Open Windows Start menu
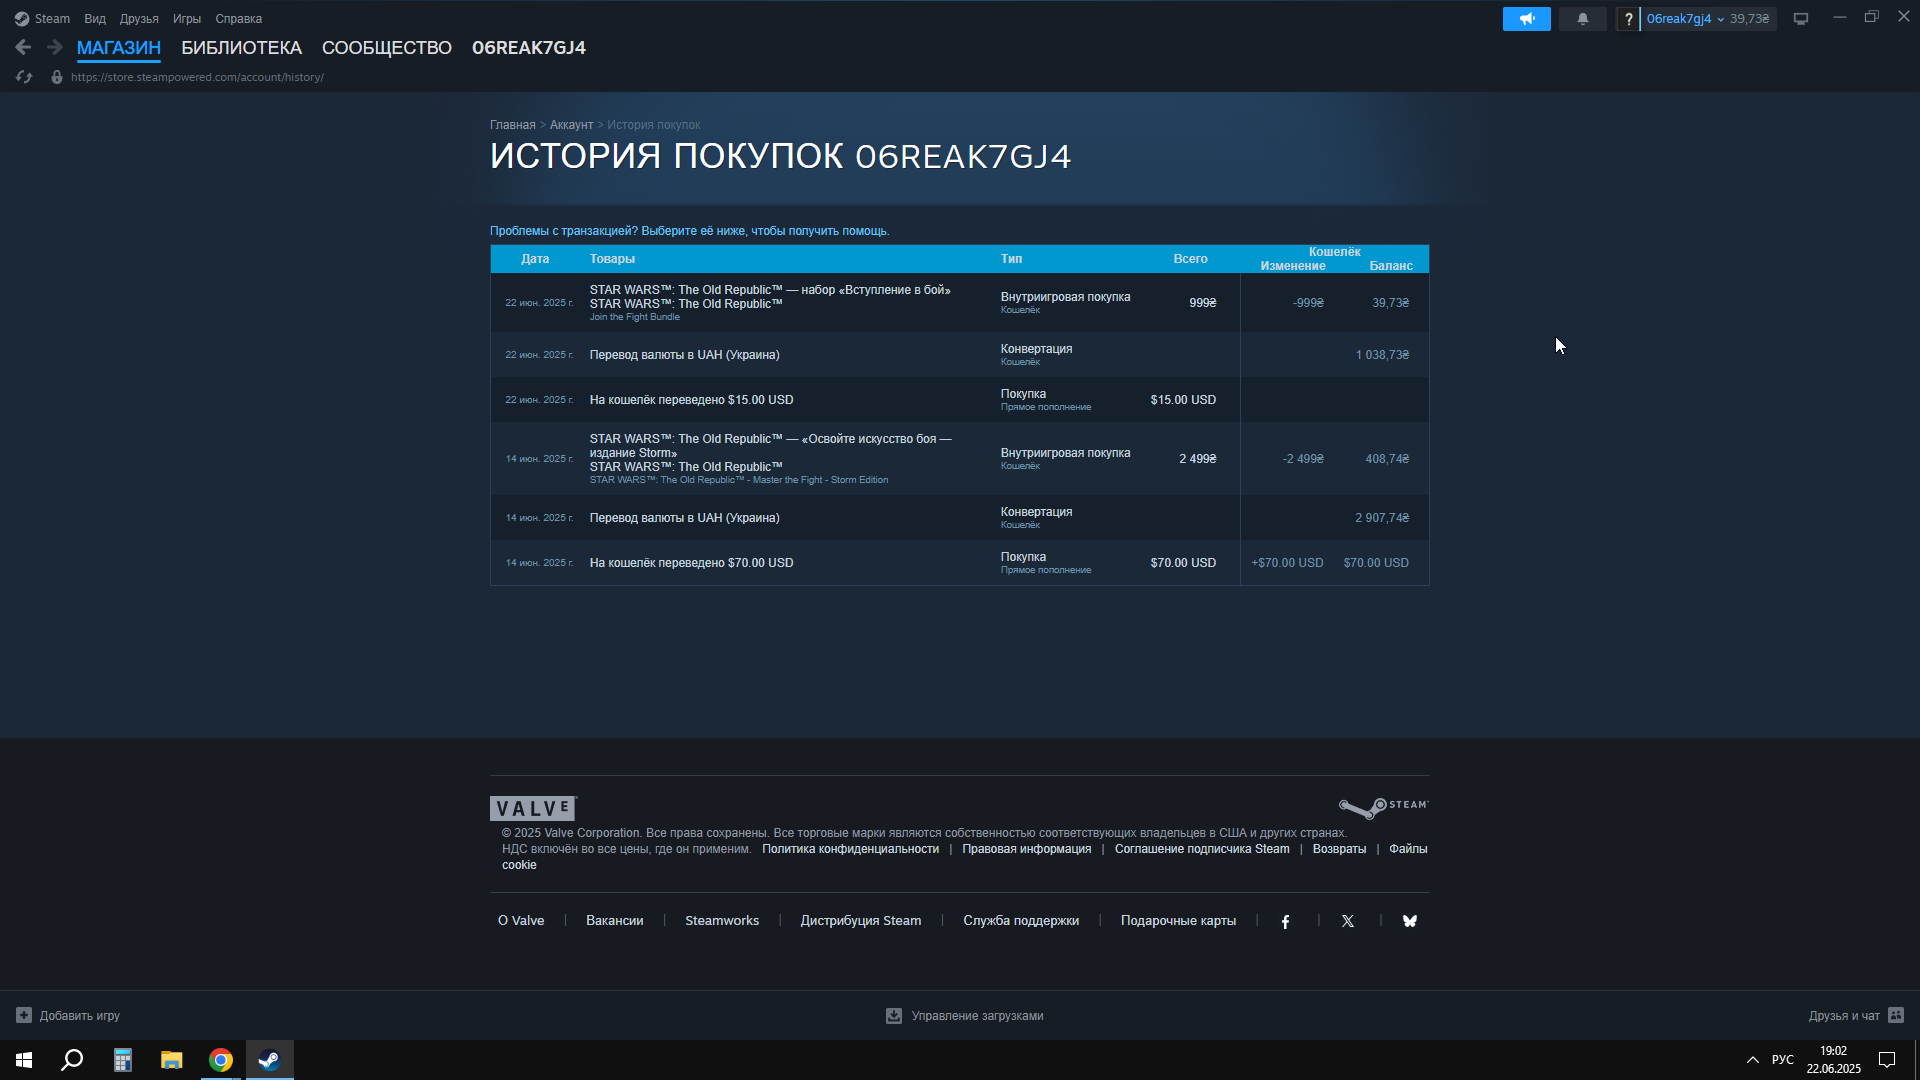 24,1060
